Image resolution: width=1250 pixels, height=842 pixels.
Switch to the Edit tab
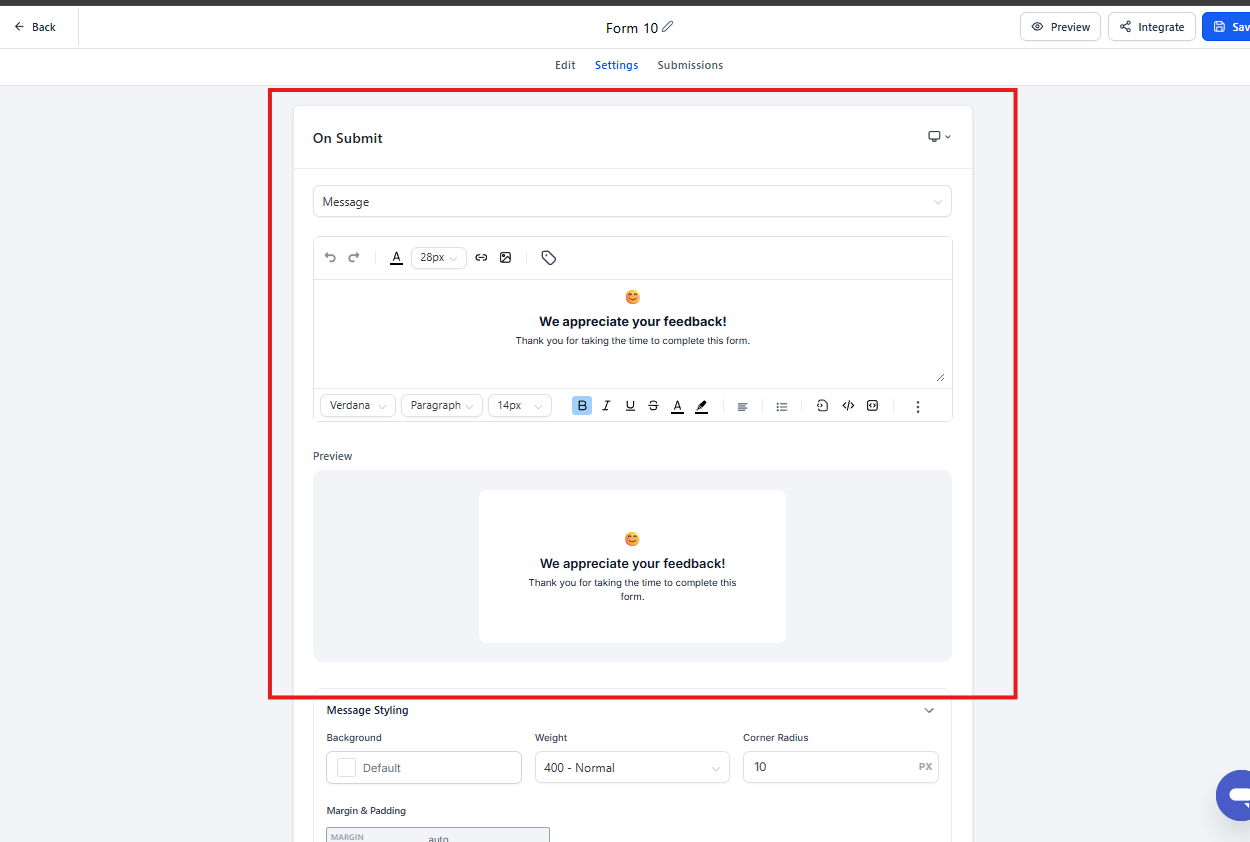coord(565,65)
